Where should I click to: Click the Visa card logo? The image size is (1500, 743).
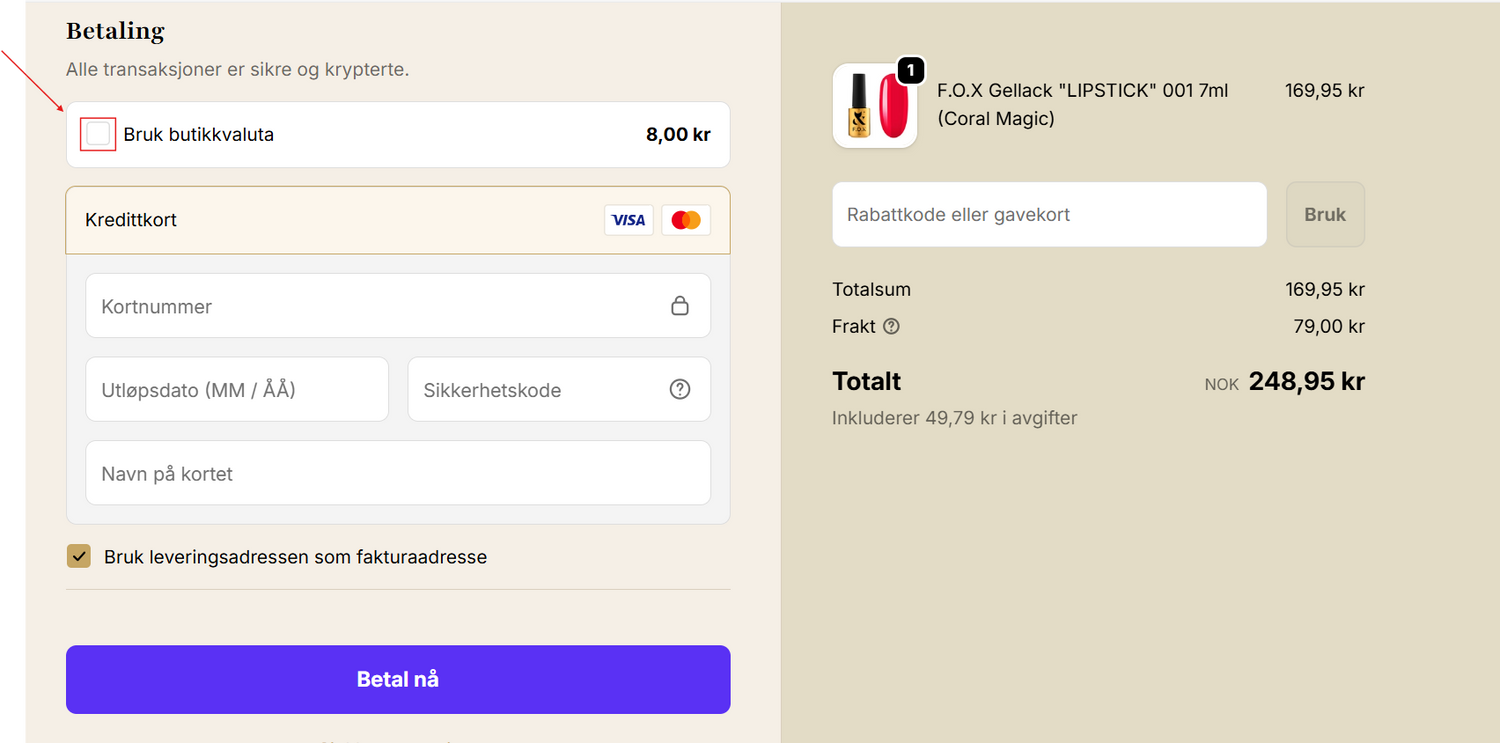tap(628, 220)
